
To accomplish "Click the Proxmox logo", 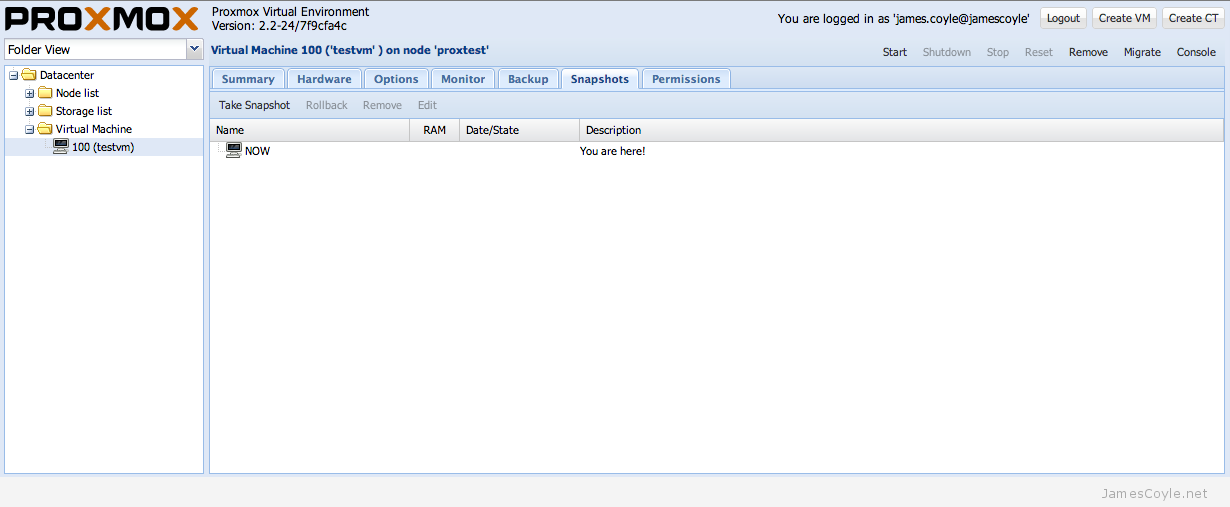I will 102,19.
